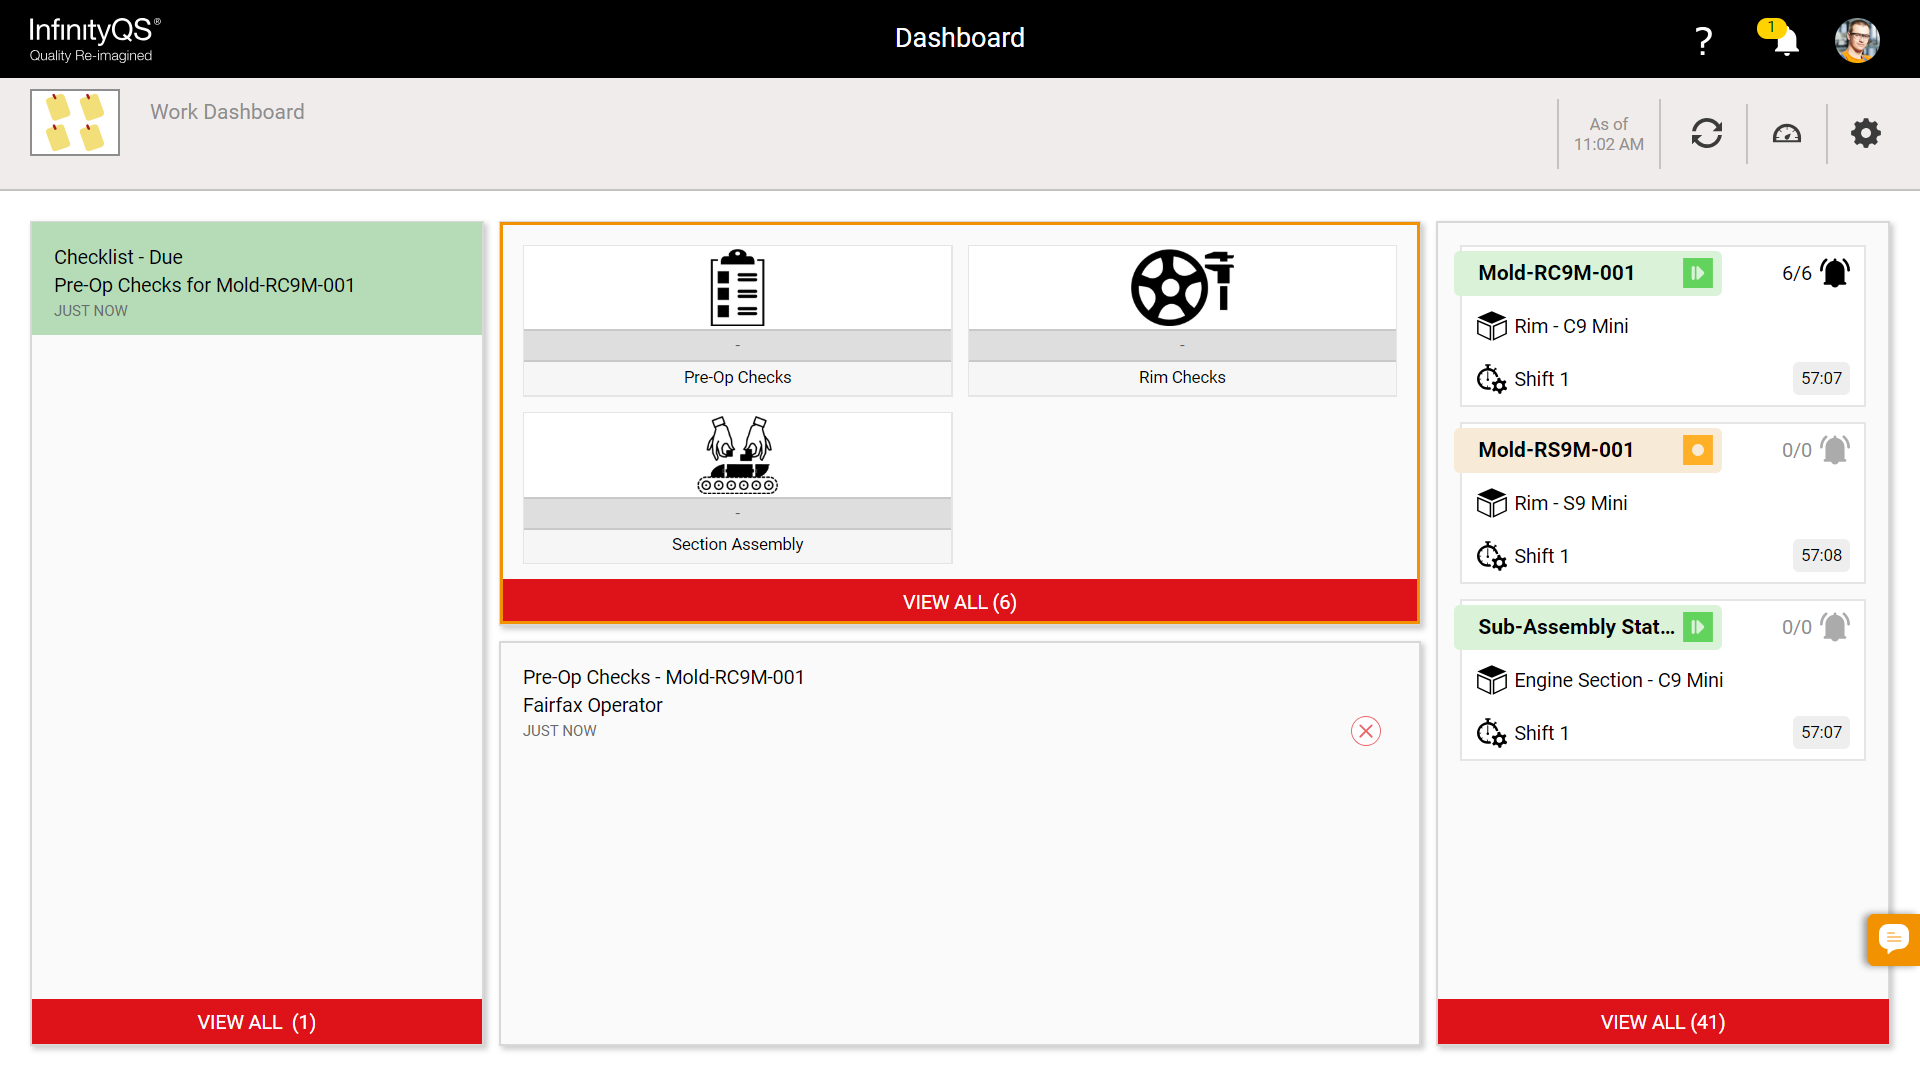Viewport: 1920px width, 1080px height.
Task: Click the Pre-Op Checks clipboard icon
Action: (737, 287)
